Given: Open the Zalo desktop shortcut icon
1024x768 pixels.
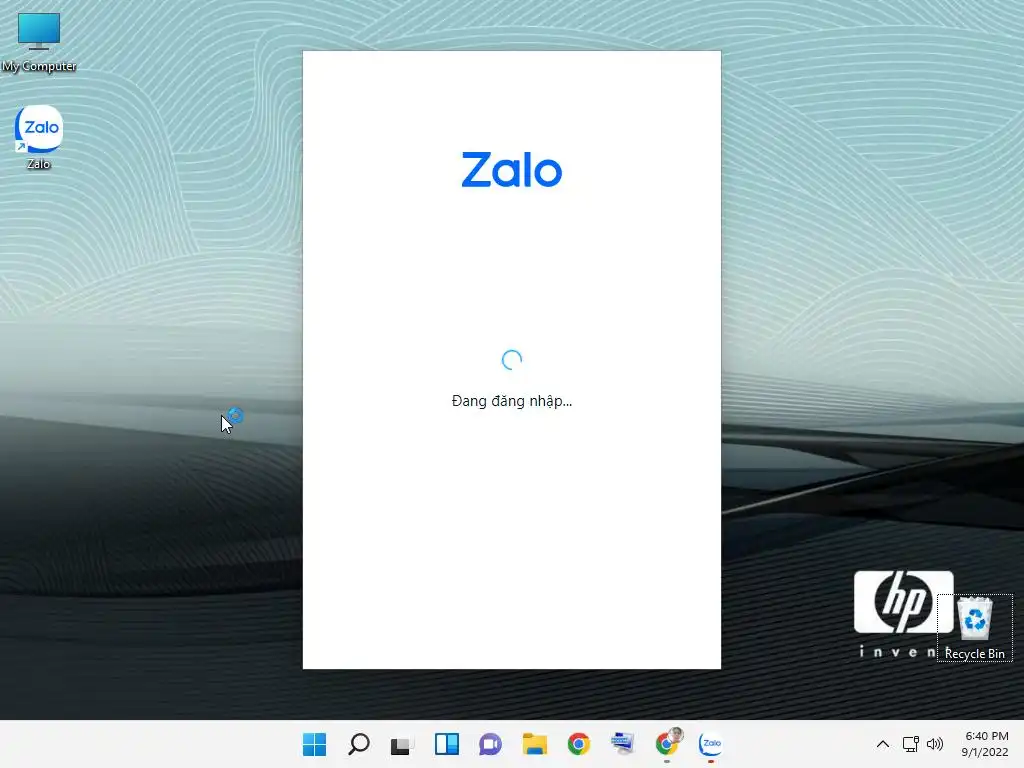Looking at the screenshot, I should [39, 136].
